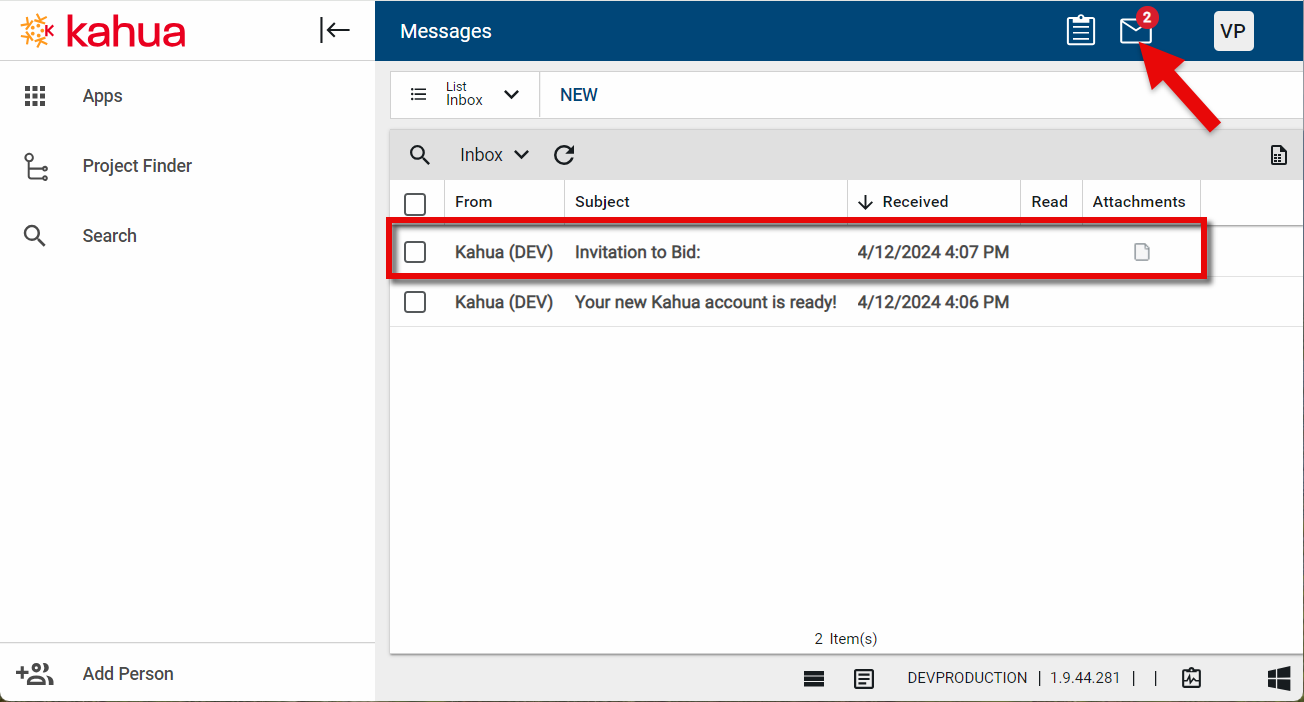This screenshot has width=1304, height=702.
Task: Refresh the Inbox message list
Action: click(x=564, y=155)
